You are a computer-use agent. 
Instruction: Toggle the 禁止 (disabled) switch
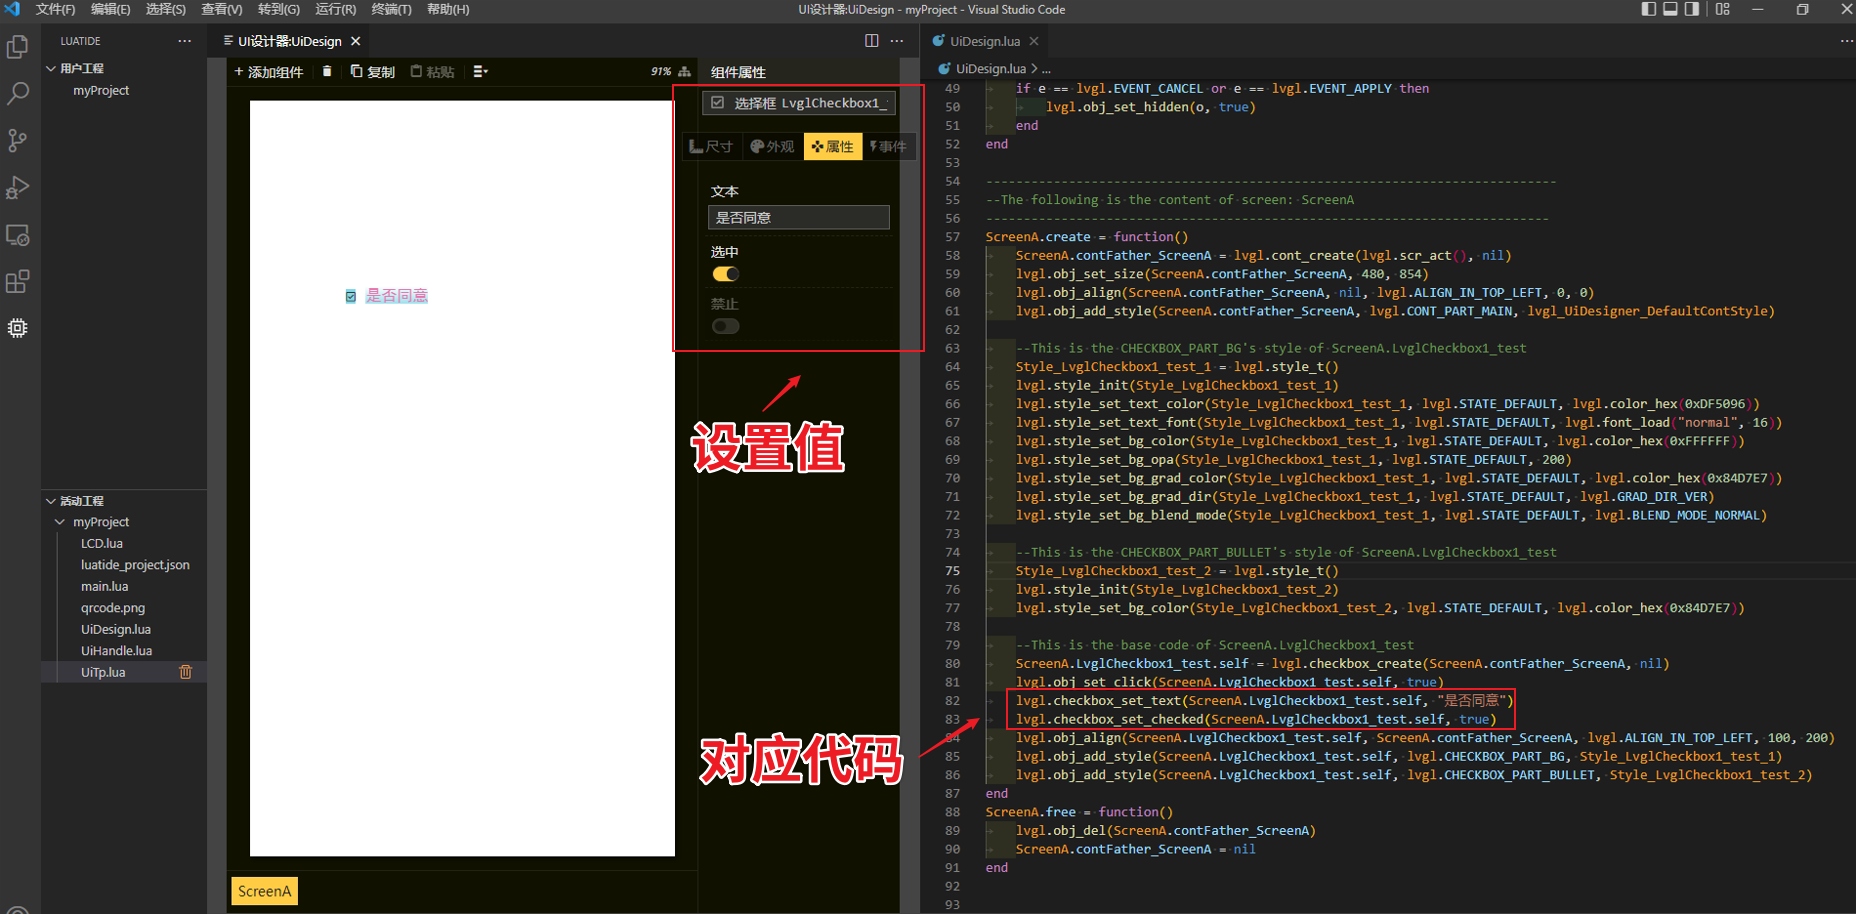click(725, 326)
